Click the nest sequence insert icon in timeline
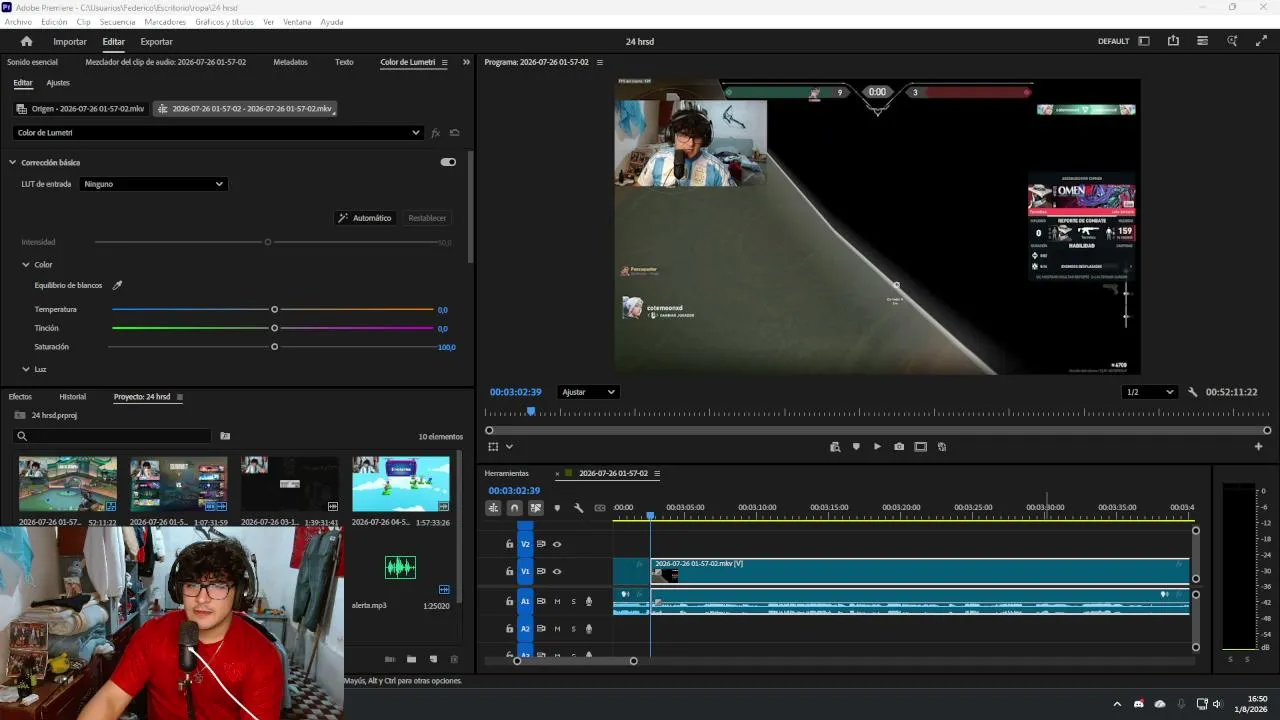 pos(493,508)
